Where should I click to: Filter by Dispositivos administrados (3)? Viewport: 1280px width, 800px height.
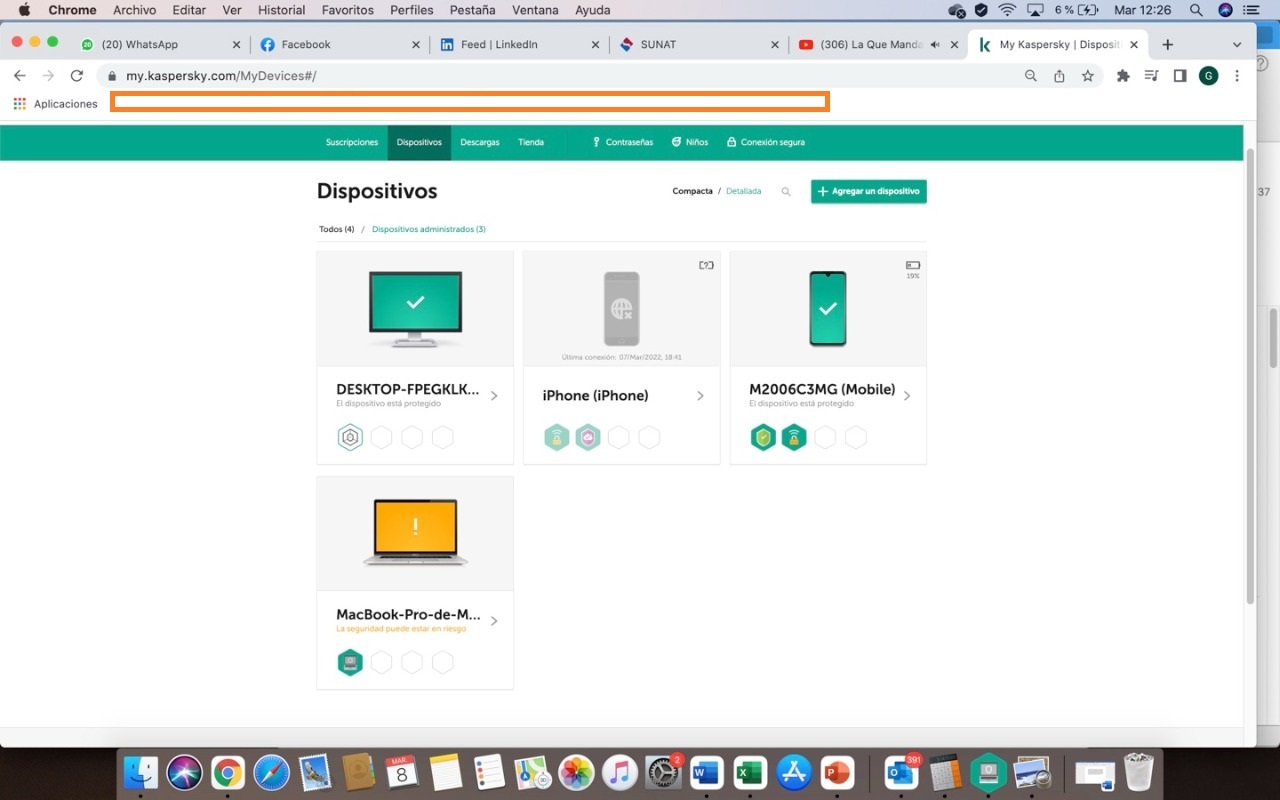click(x=429, y=229)
